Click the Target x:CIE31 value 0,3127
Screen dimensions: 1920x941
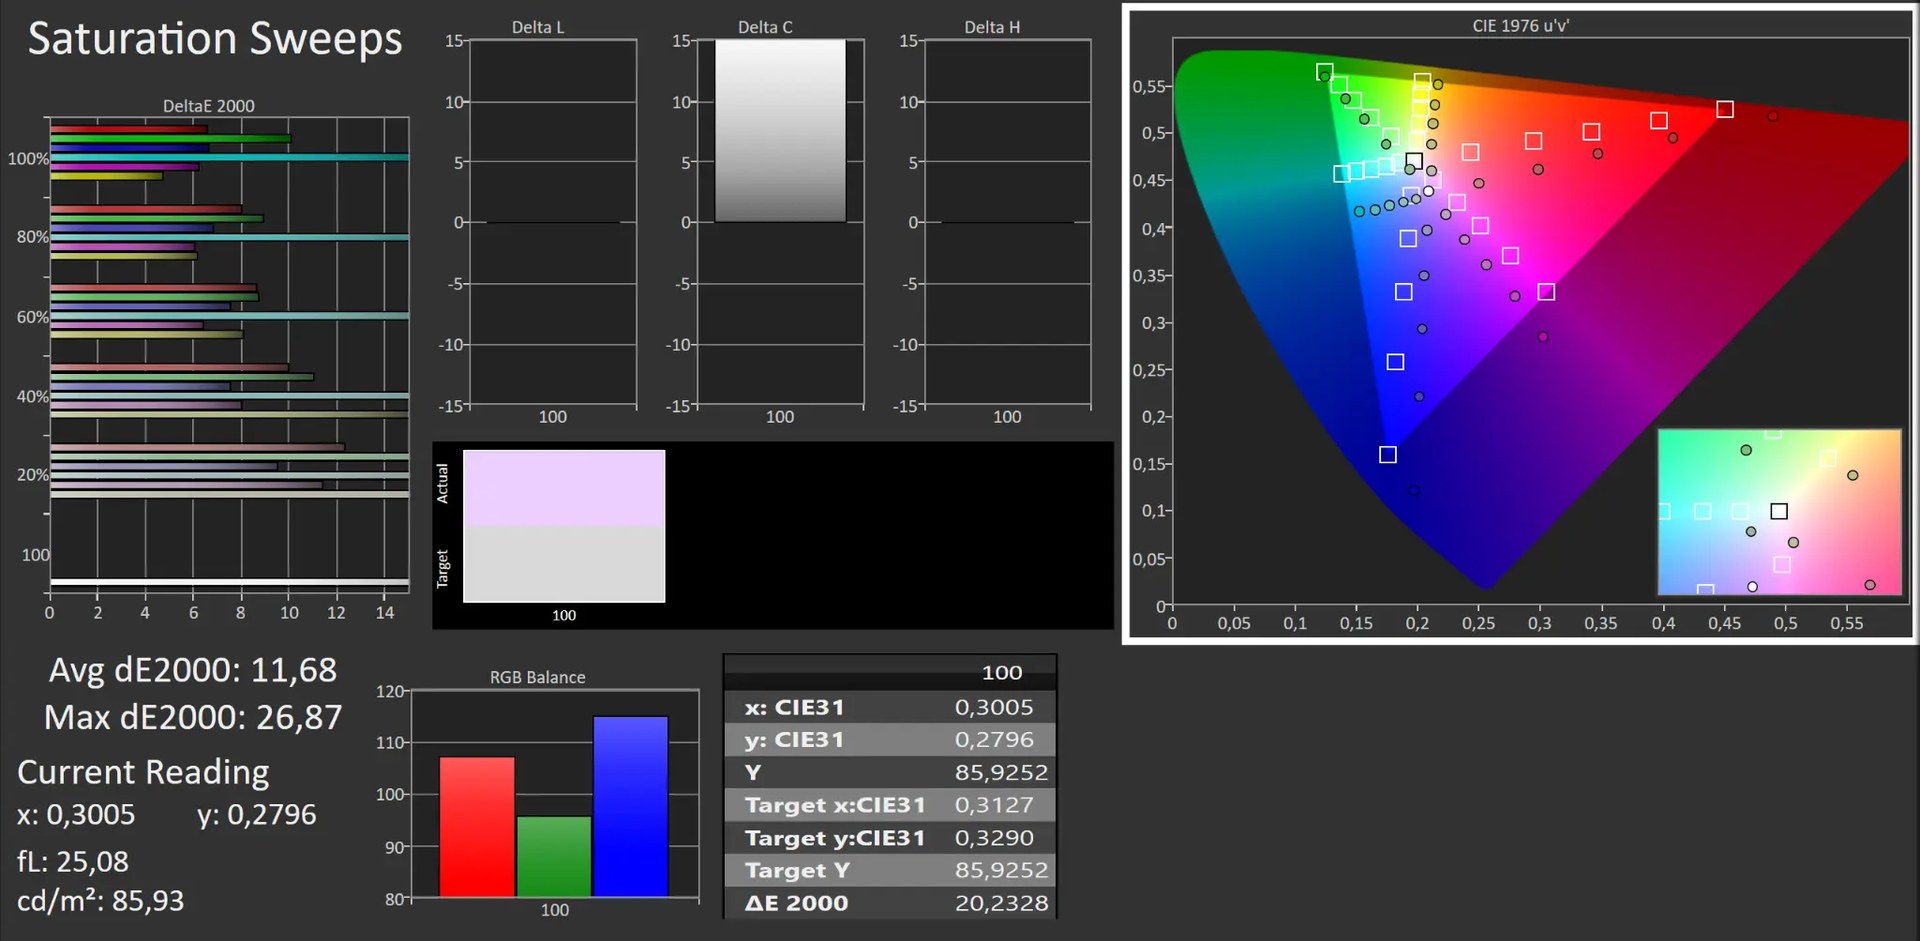[x=994, y=805]
